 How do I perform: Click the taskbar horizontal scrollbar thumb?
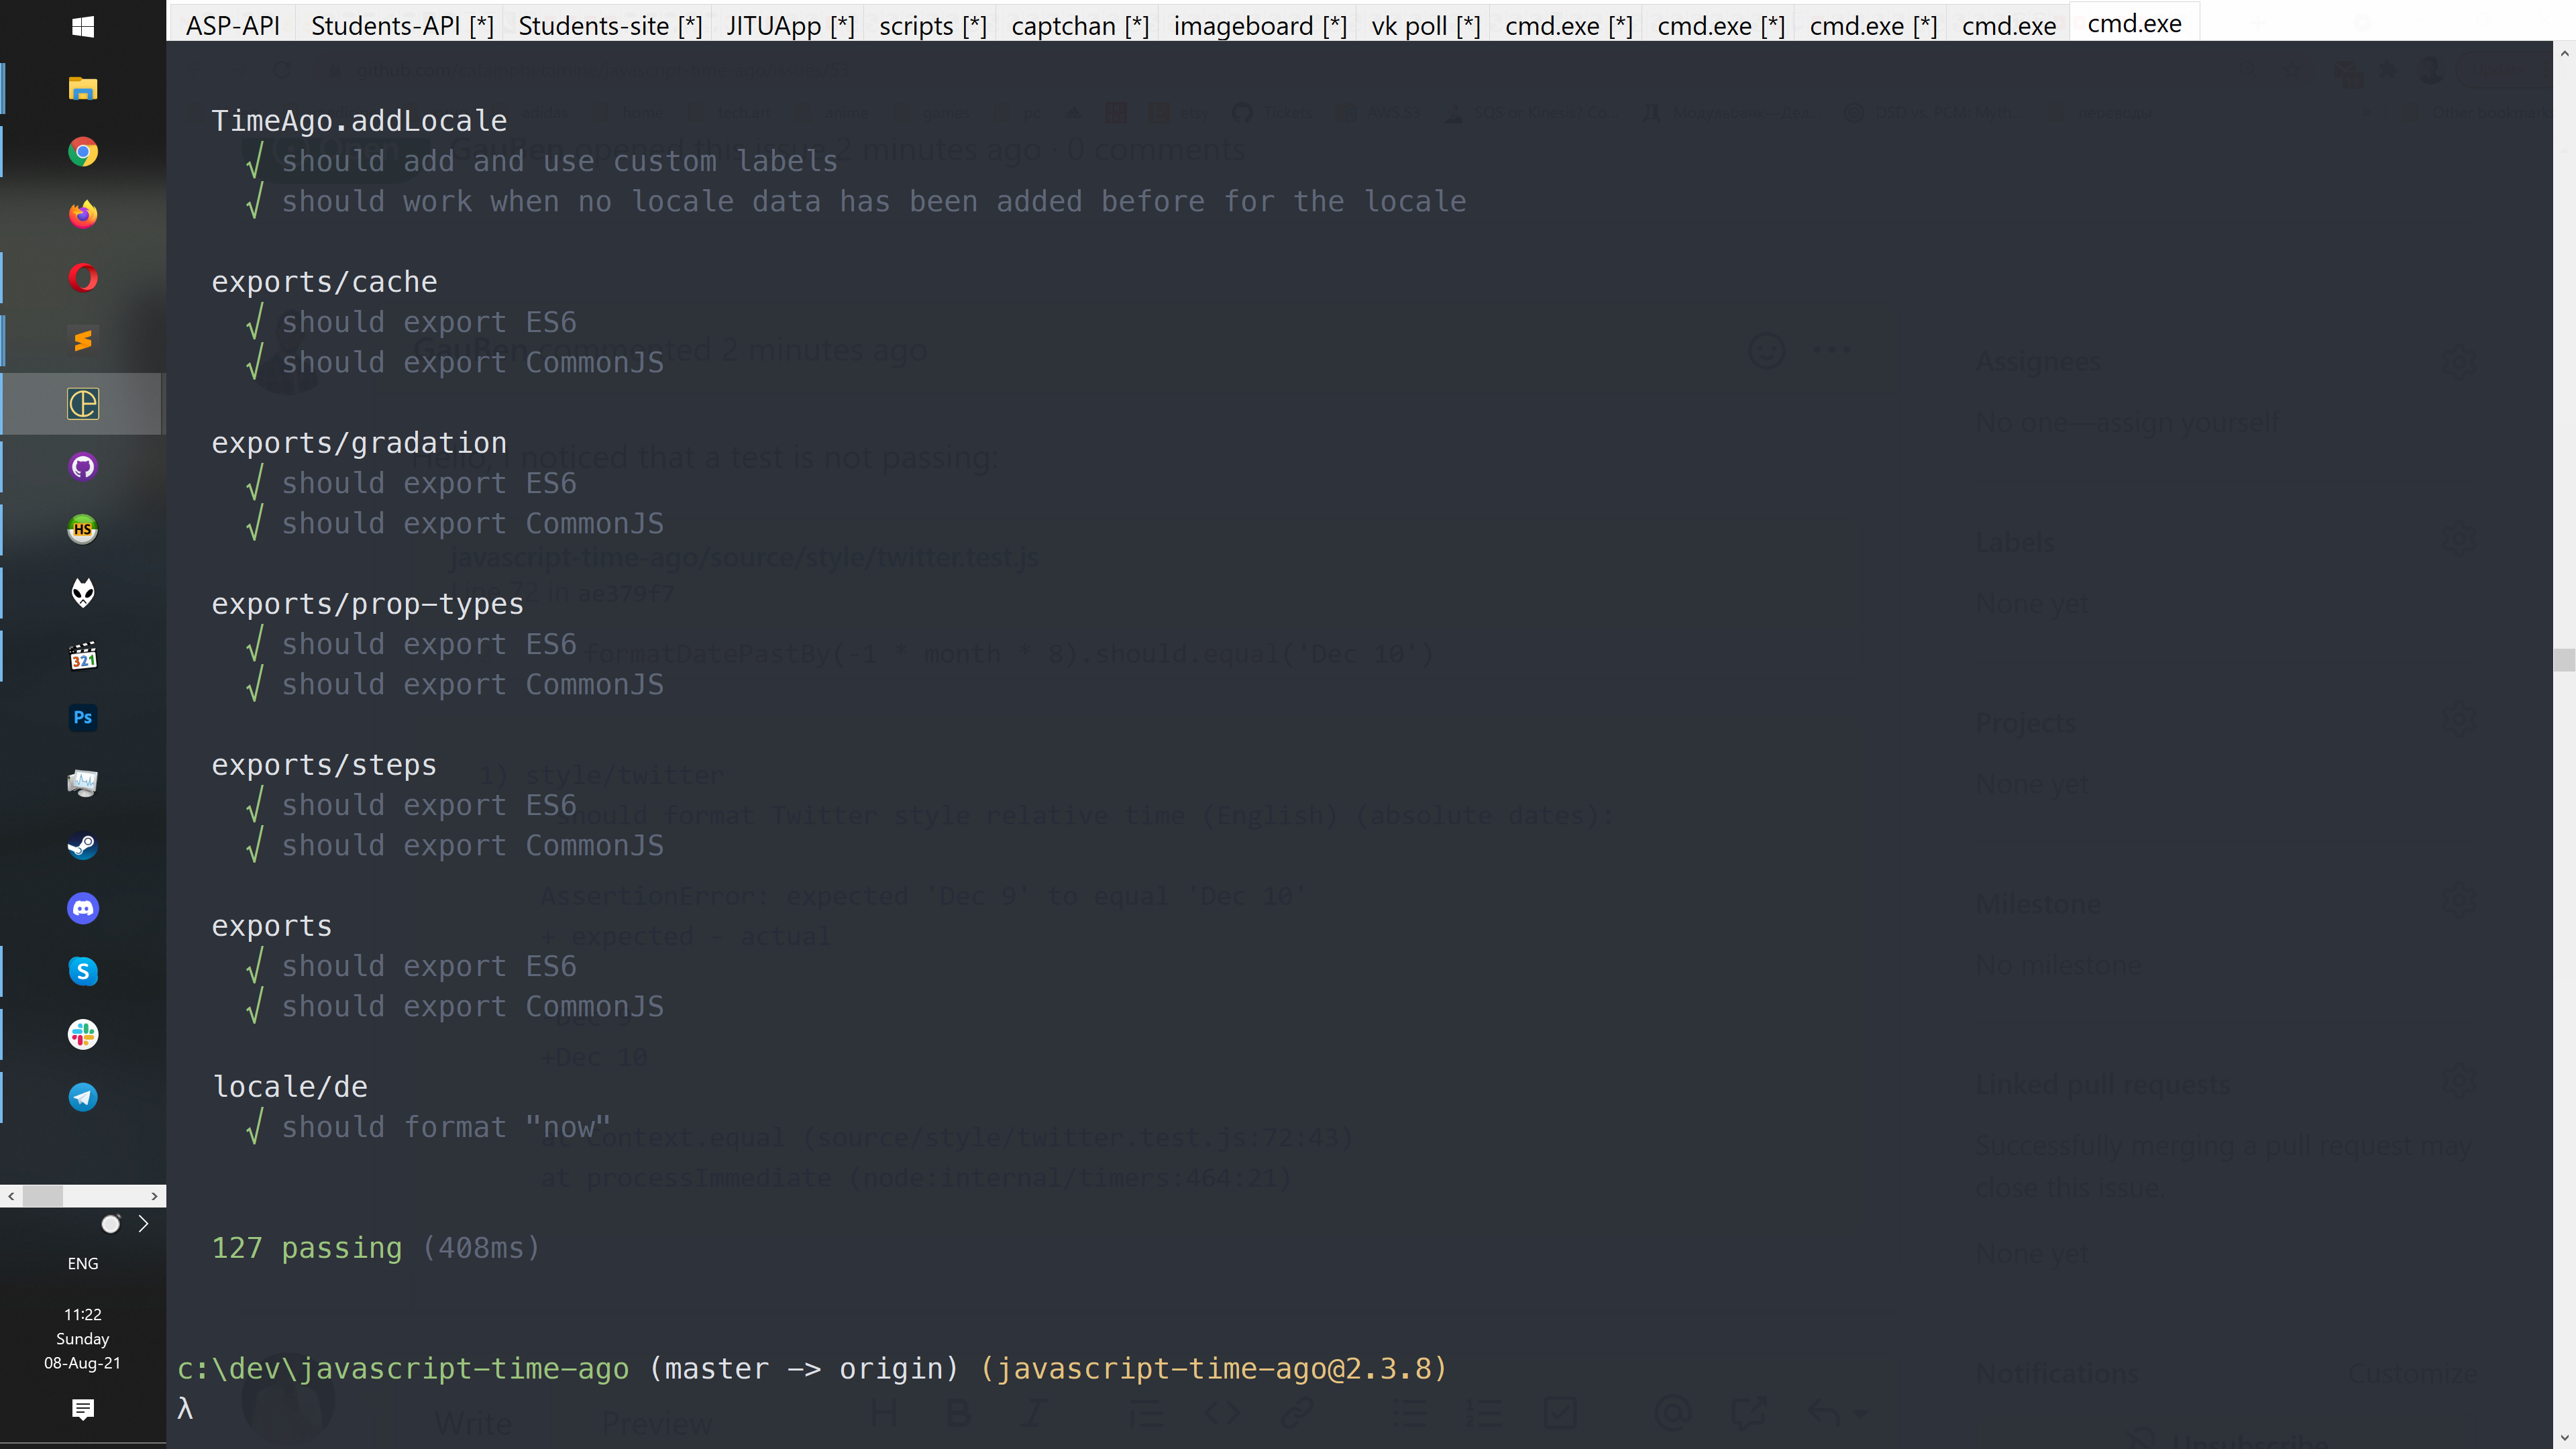pyautogui.click(x=43, y=1196)
